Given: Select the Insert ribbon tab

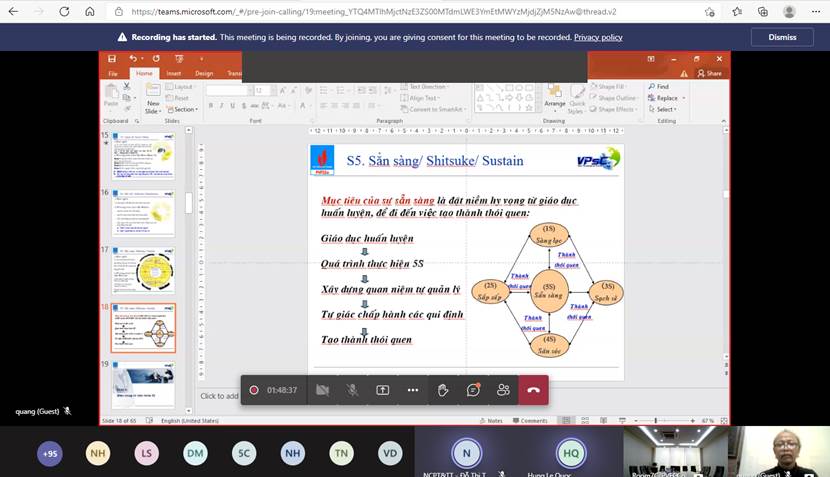Looking at the screenshot, I should (x=174, y=73).
